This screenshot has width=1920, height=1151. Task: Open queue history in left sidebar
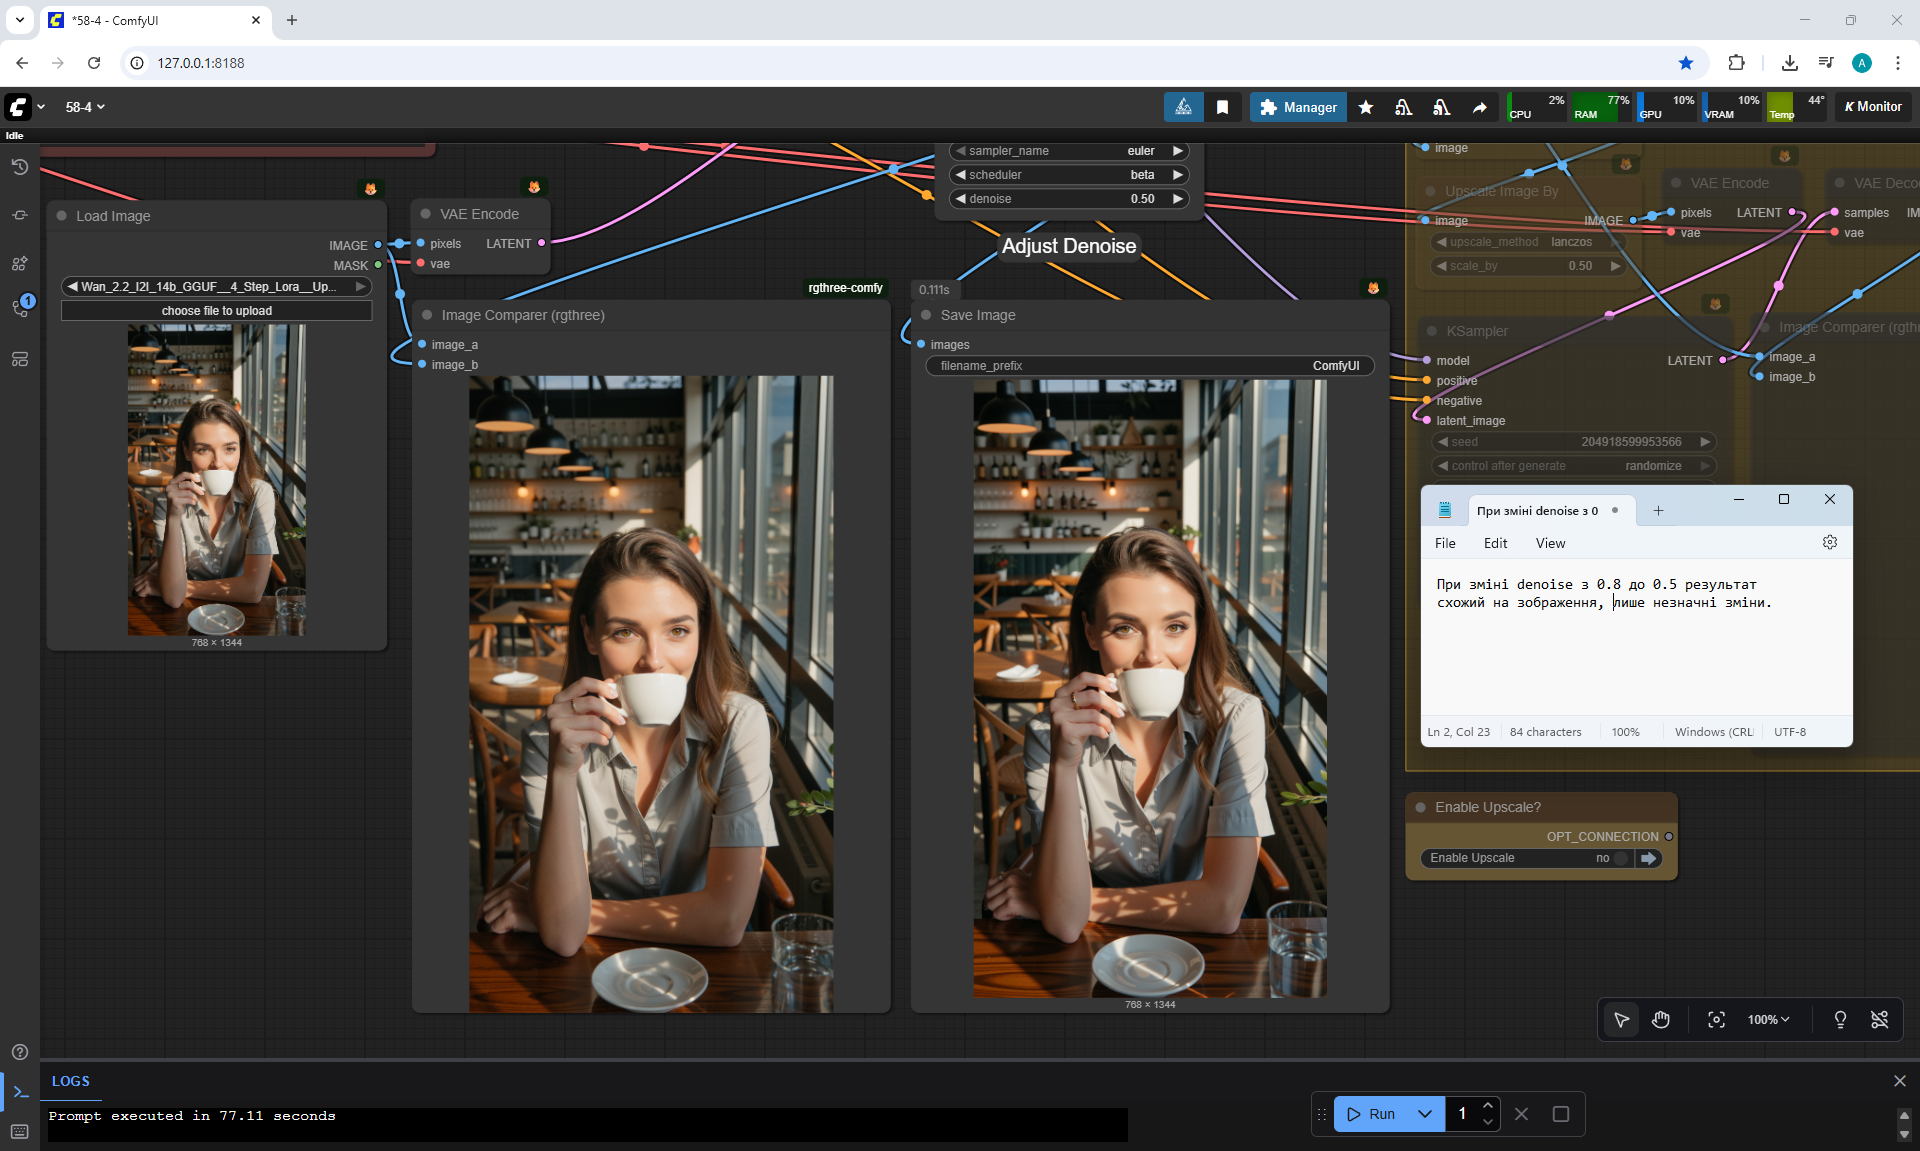click(19, 167)
